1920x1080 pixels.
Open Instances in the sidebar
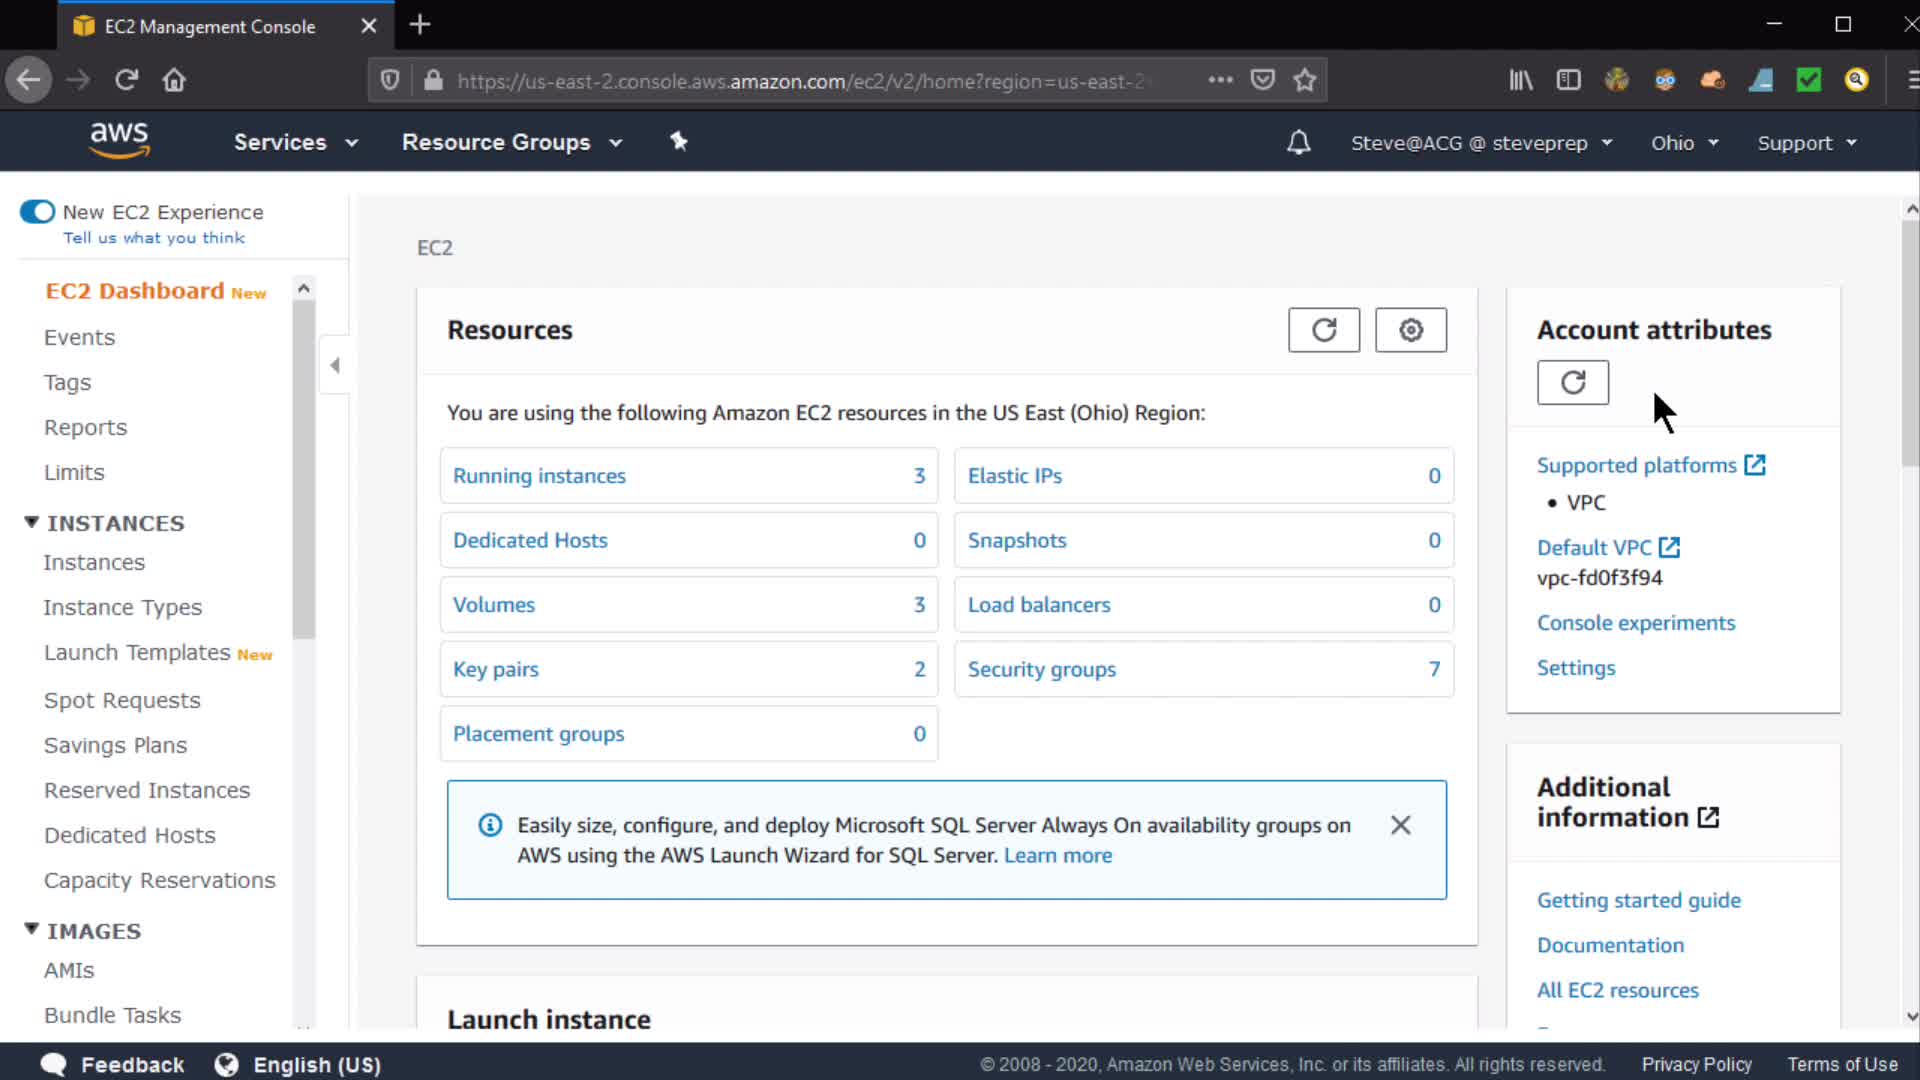point(94,562)
